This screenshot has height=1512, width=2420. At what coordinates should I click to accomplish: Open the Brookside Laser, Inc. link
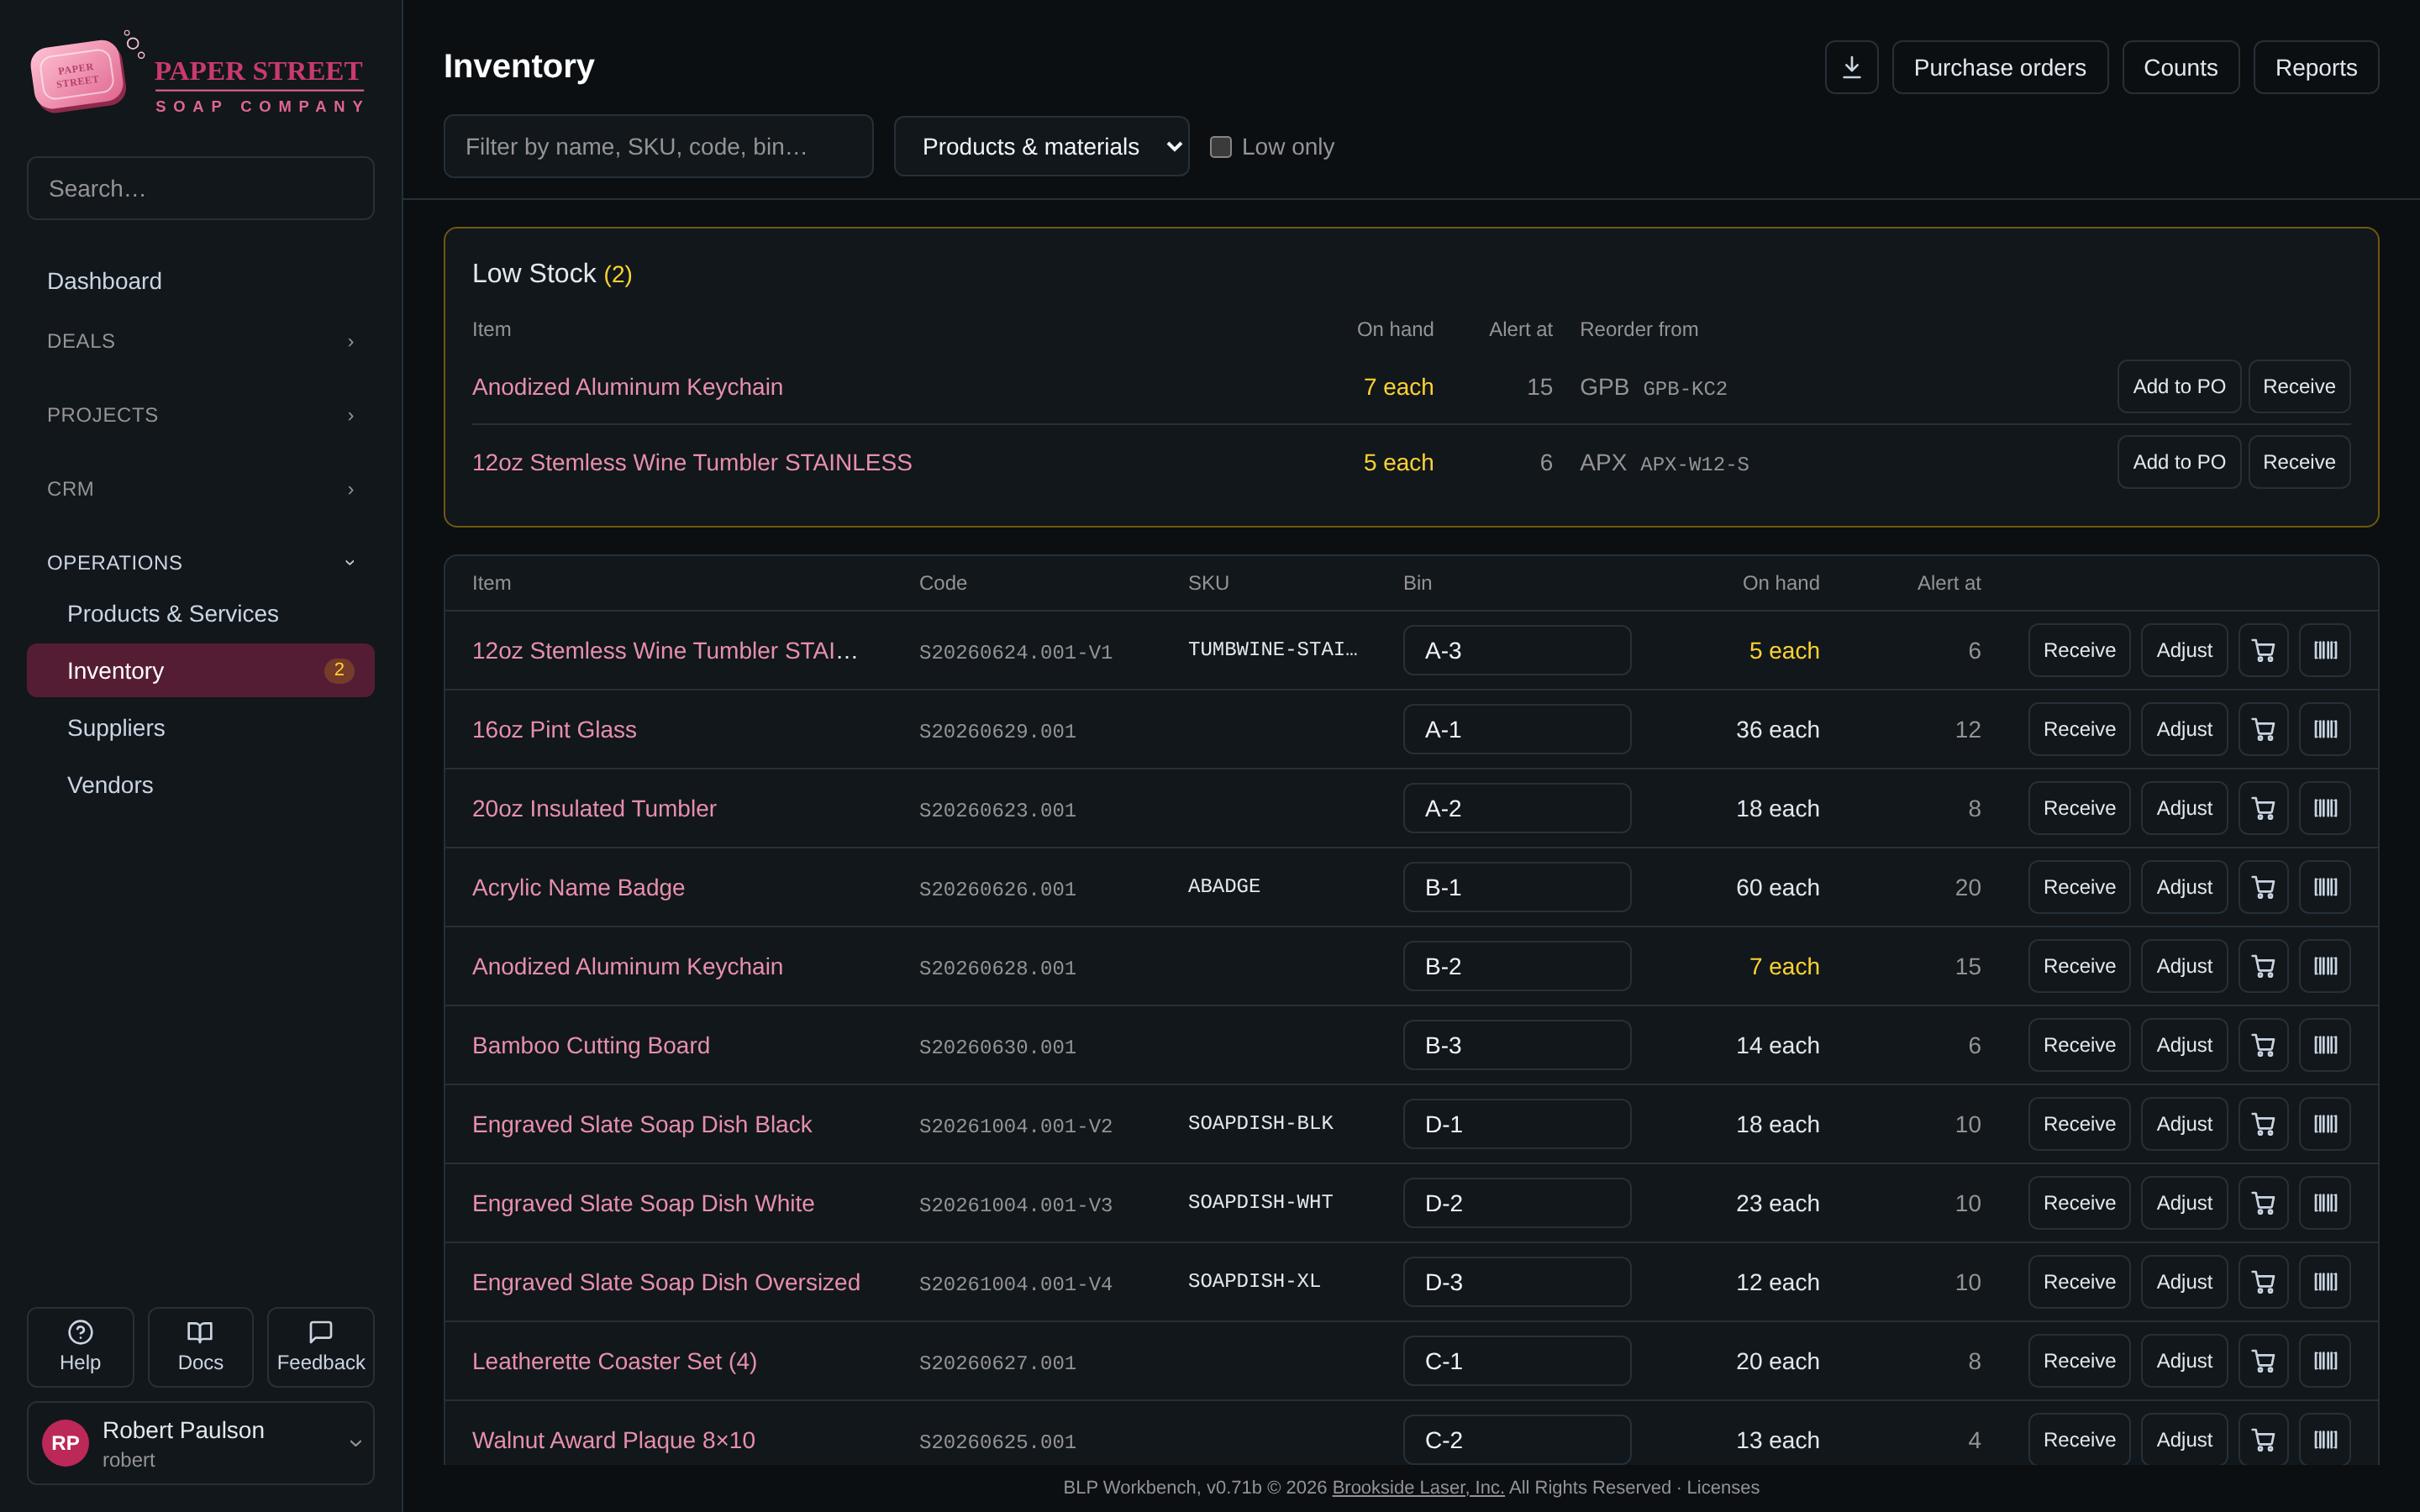point(1418,1487)
